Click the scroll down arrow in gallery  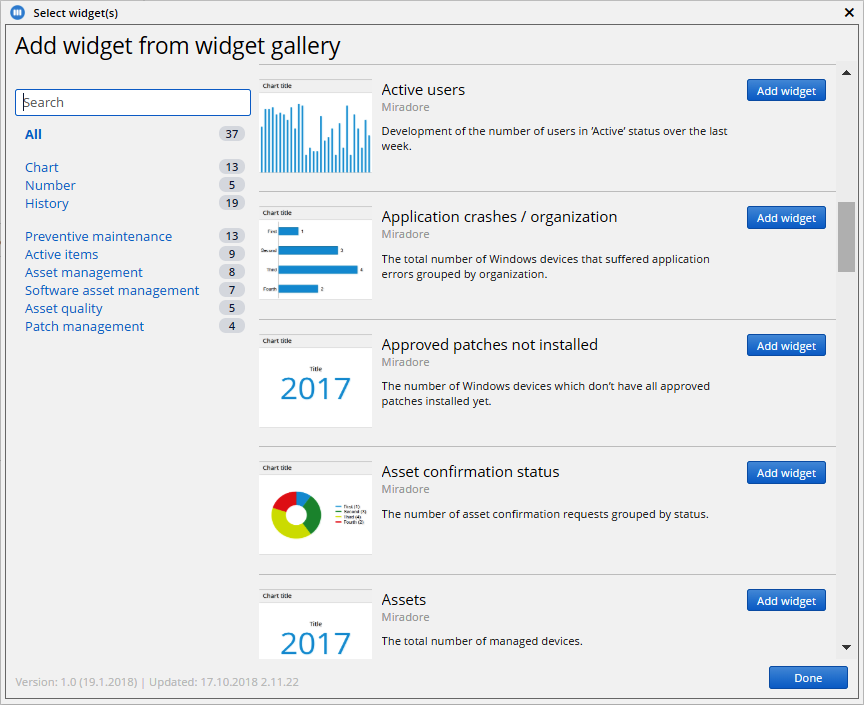point(846,647)
